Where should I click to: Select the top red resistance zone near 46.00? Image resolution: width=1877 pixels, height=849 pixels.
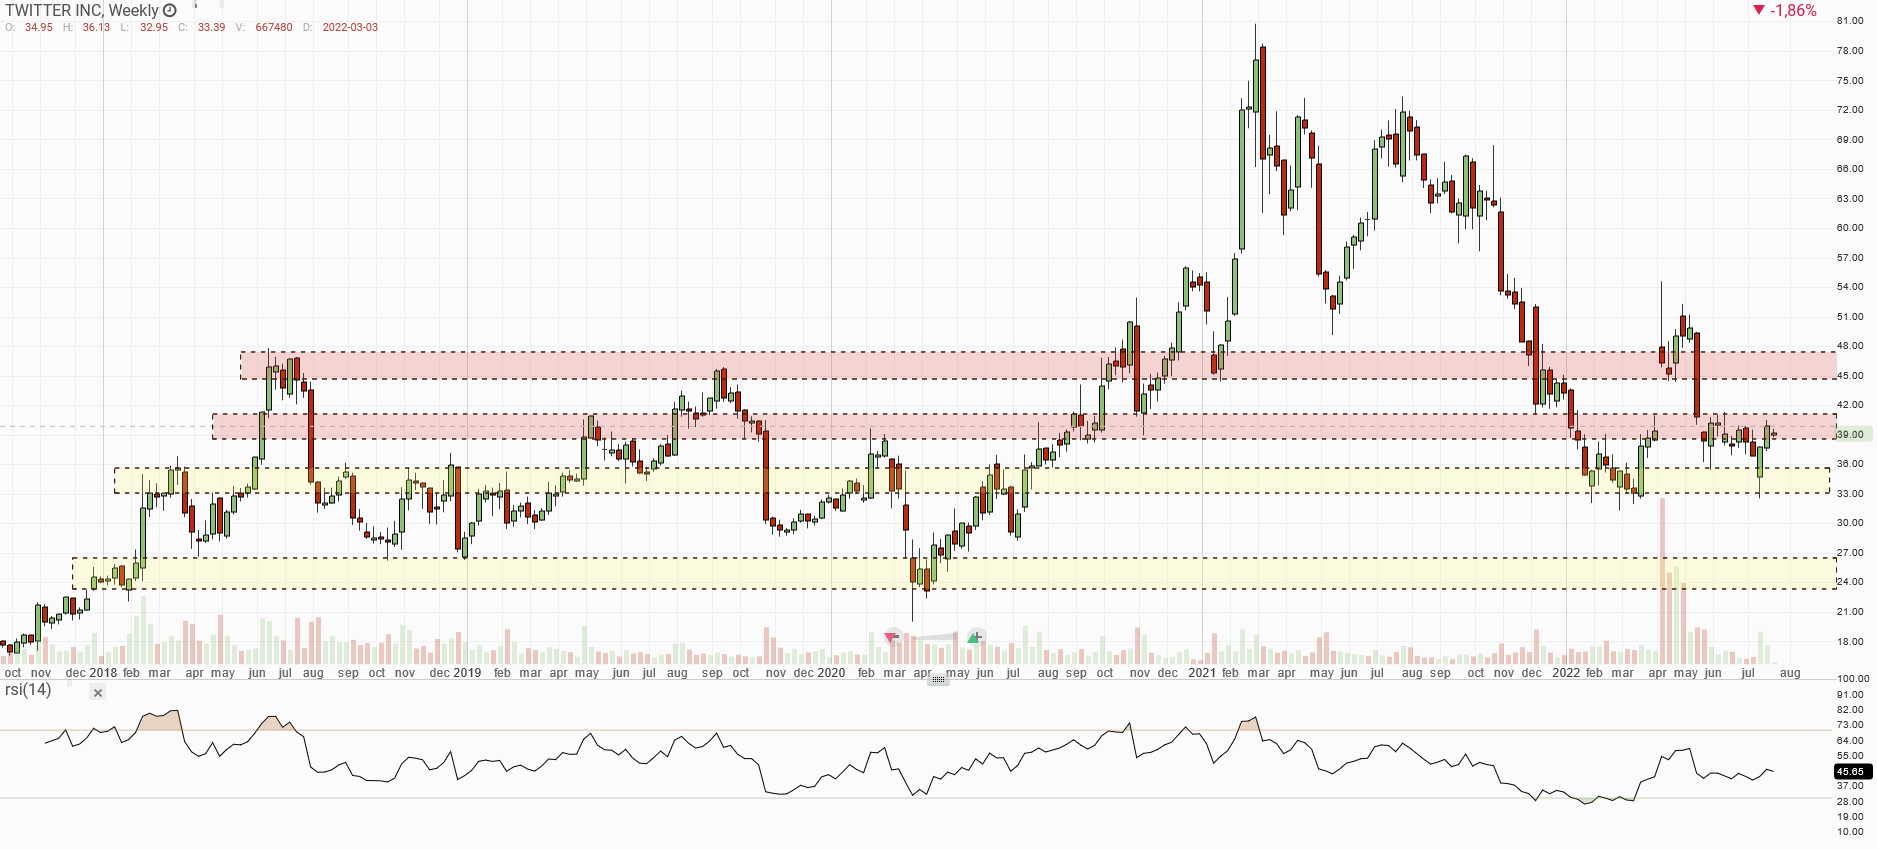pos(1038,365)
